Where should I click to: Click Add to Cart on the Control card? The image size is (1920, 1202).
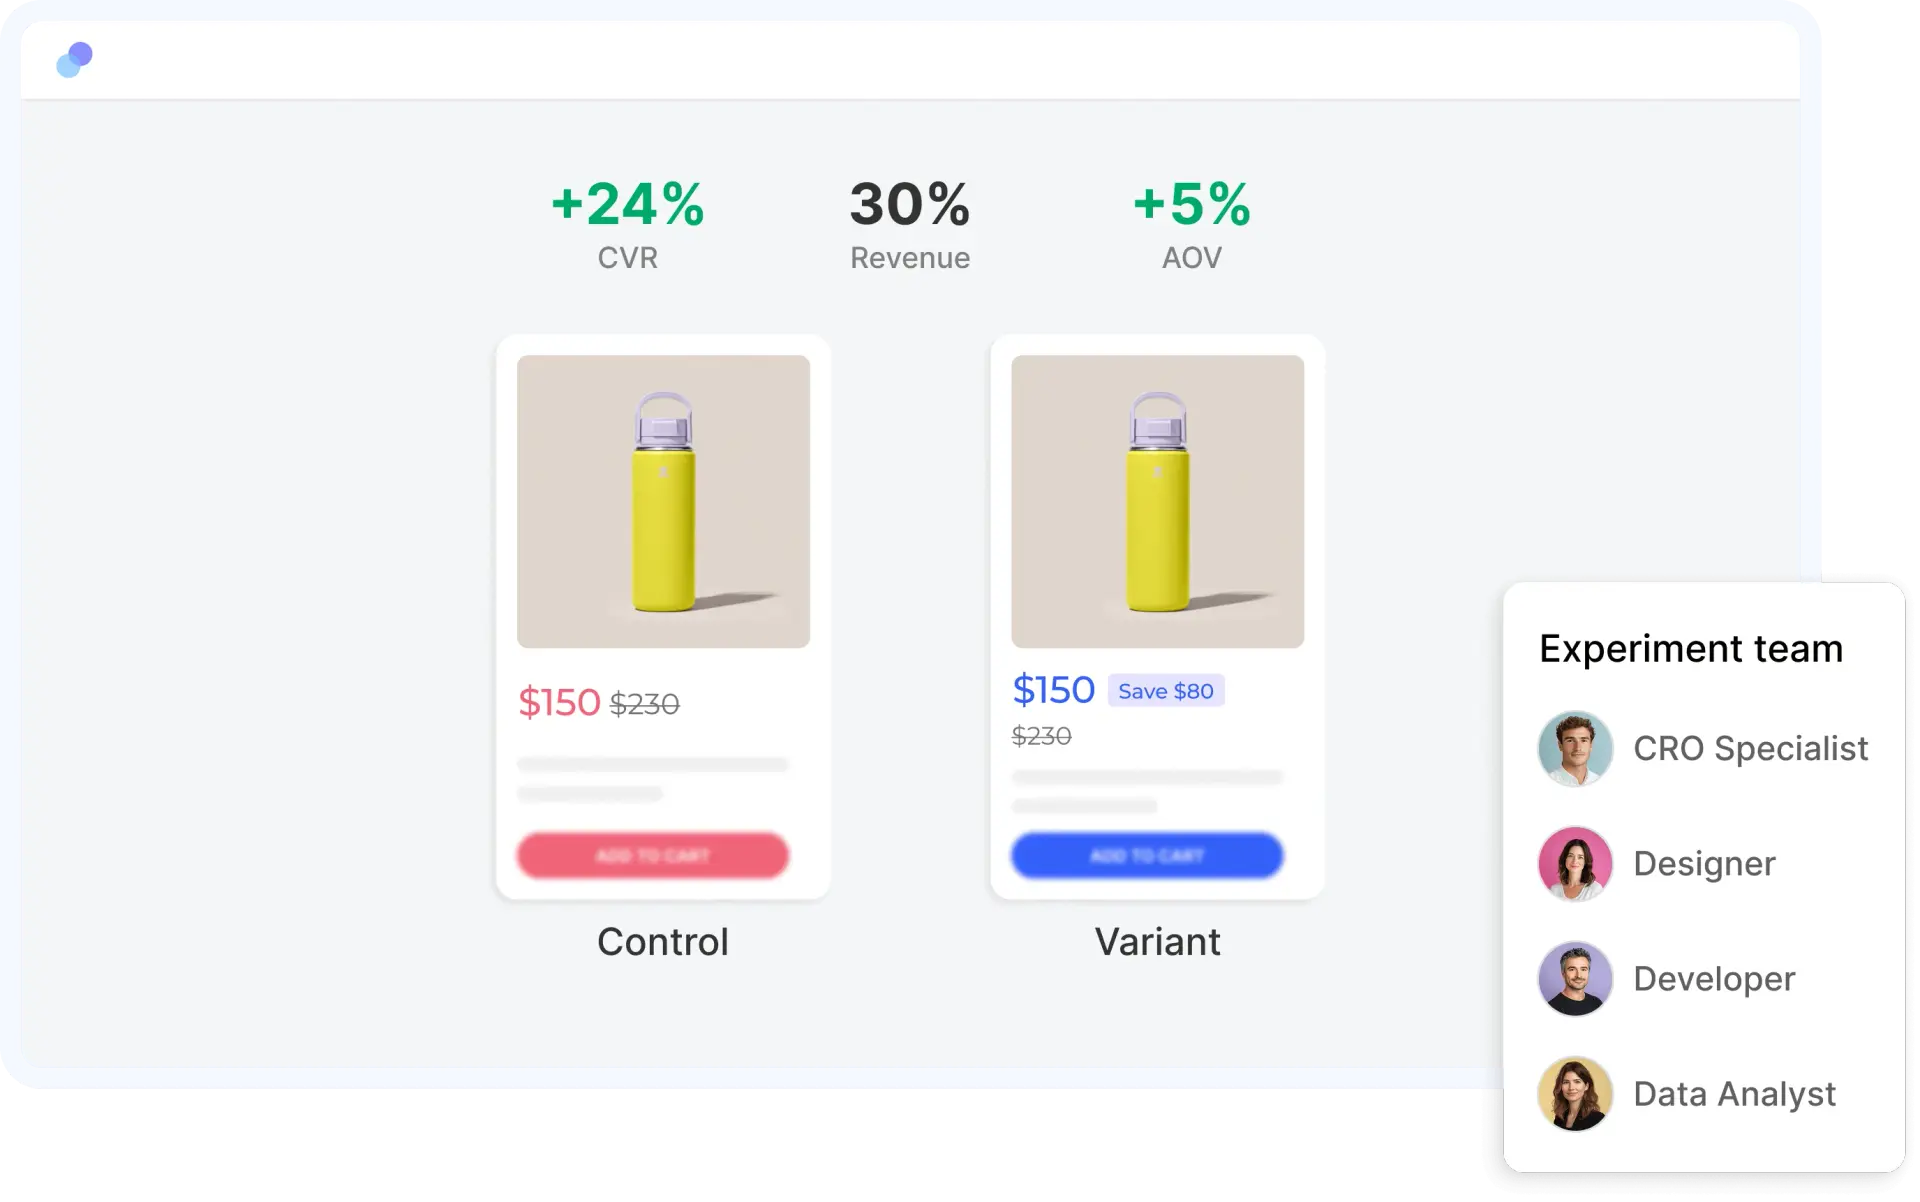point(652,855)
